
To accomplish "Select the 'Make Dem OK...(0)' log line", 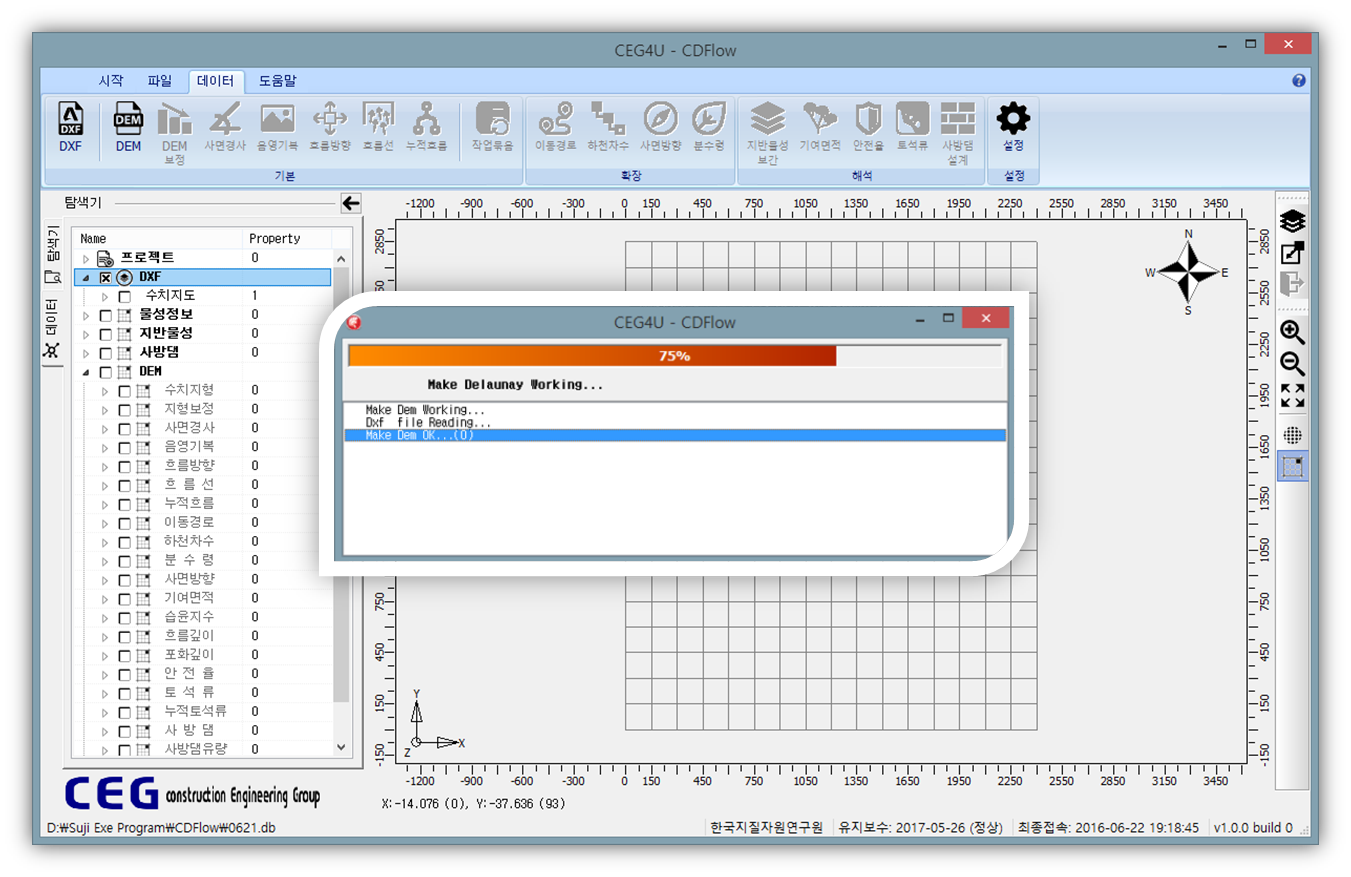I will (675, 436).
